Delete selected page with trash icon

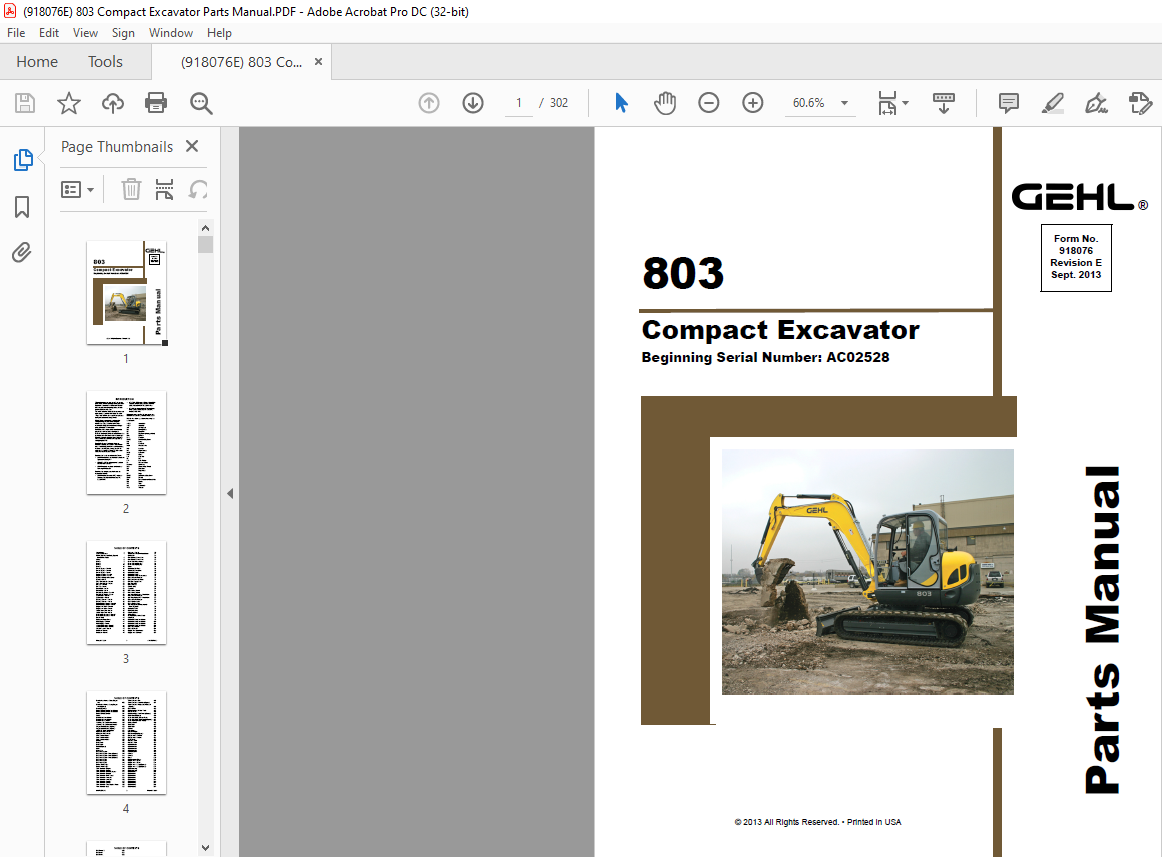pos(131,190)
